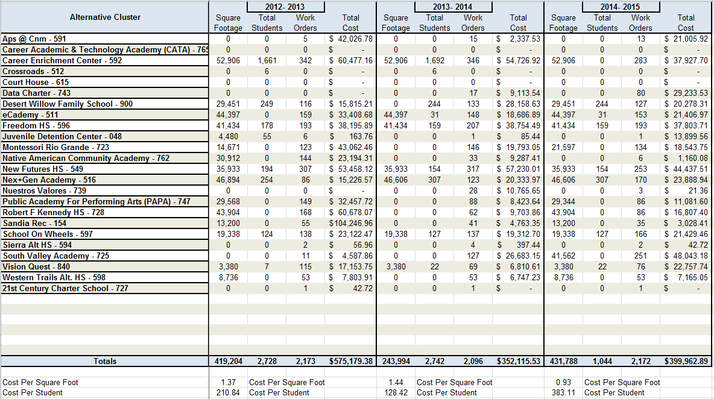Click the 2013-2014 year header box
Screen dimensions: 714x399
[453, 6]
